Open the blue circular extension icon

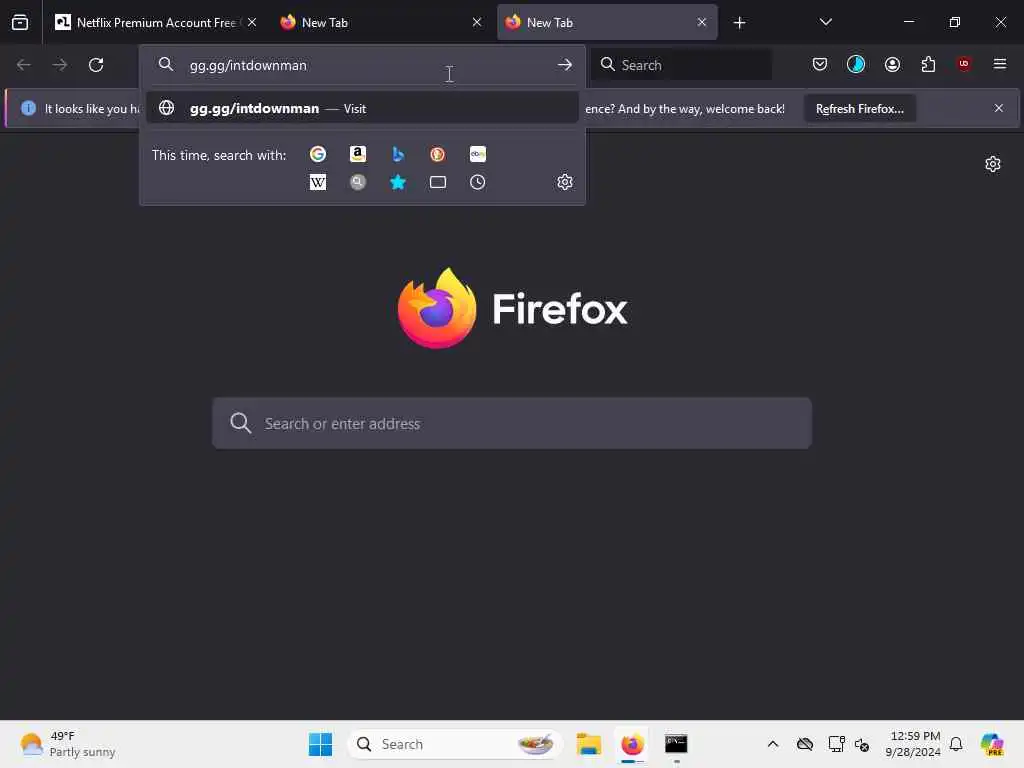(x=856, y=64)
